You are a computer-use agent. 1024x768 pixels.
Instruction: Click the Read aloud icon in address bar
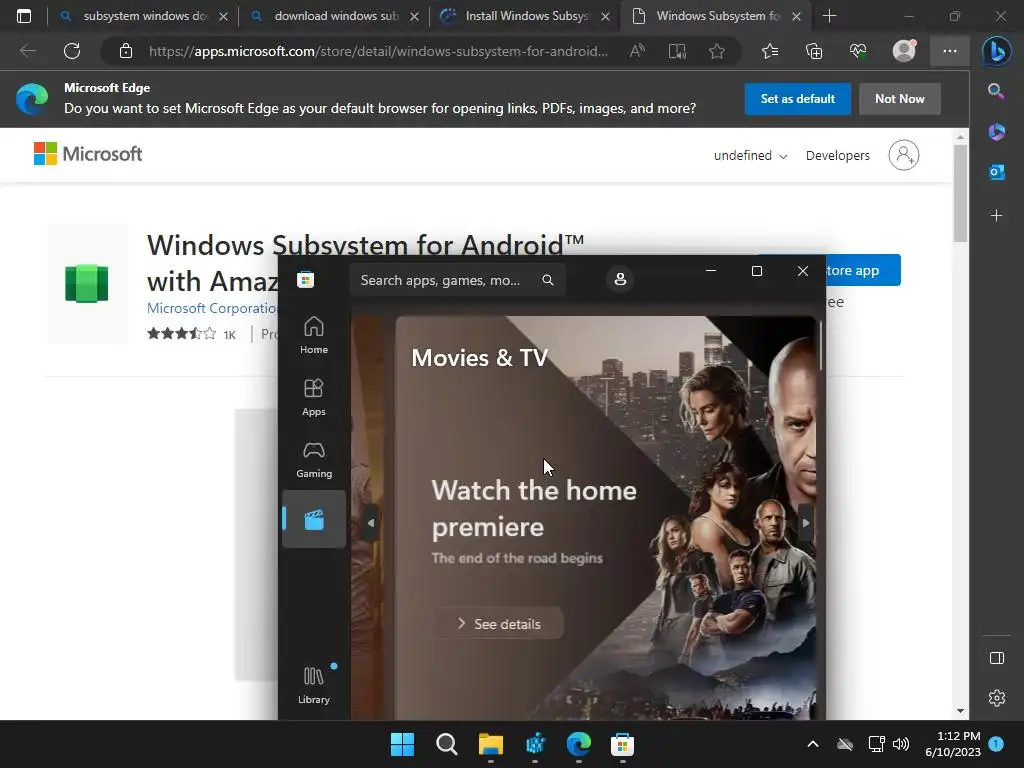tap(637, 51)
